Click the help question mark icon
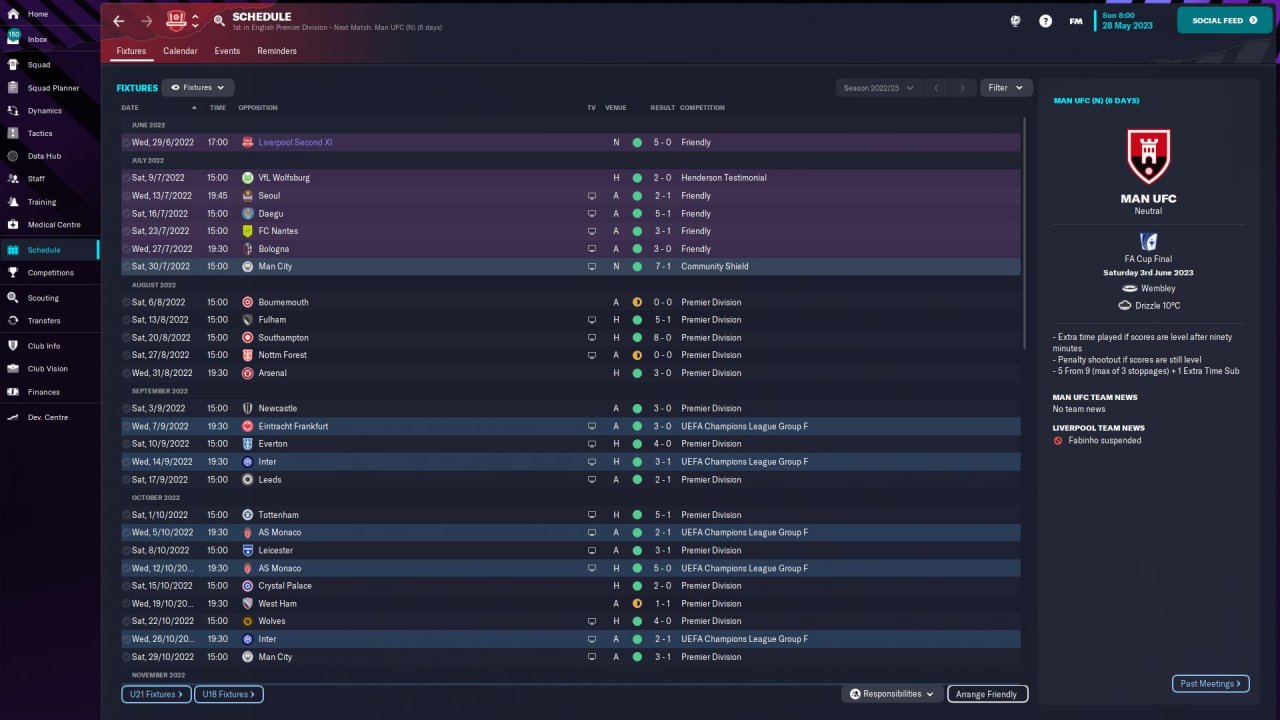 1045,21
